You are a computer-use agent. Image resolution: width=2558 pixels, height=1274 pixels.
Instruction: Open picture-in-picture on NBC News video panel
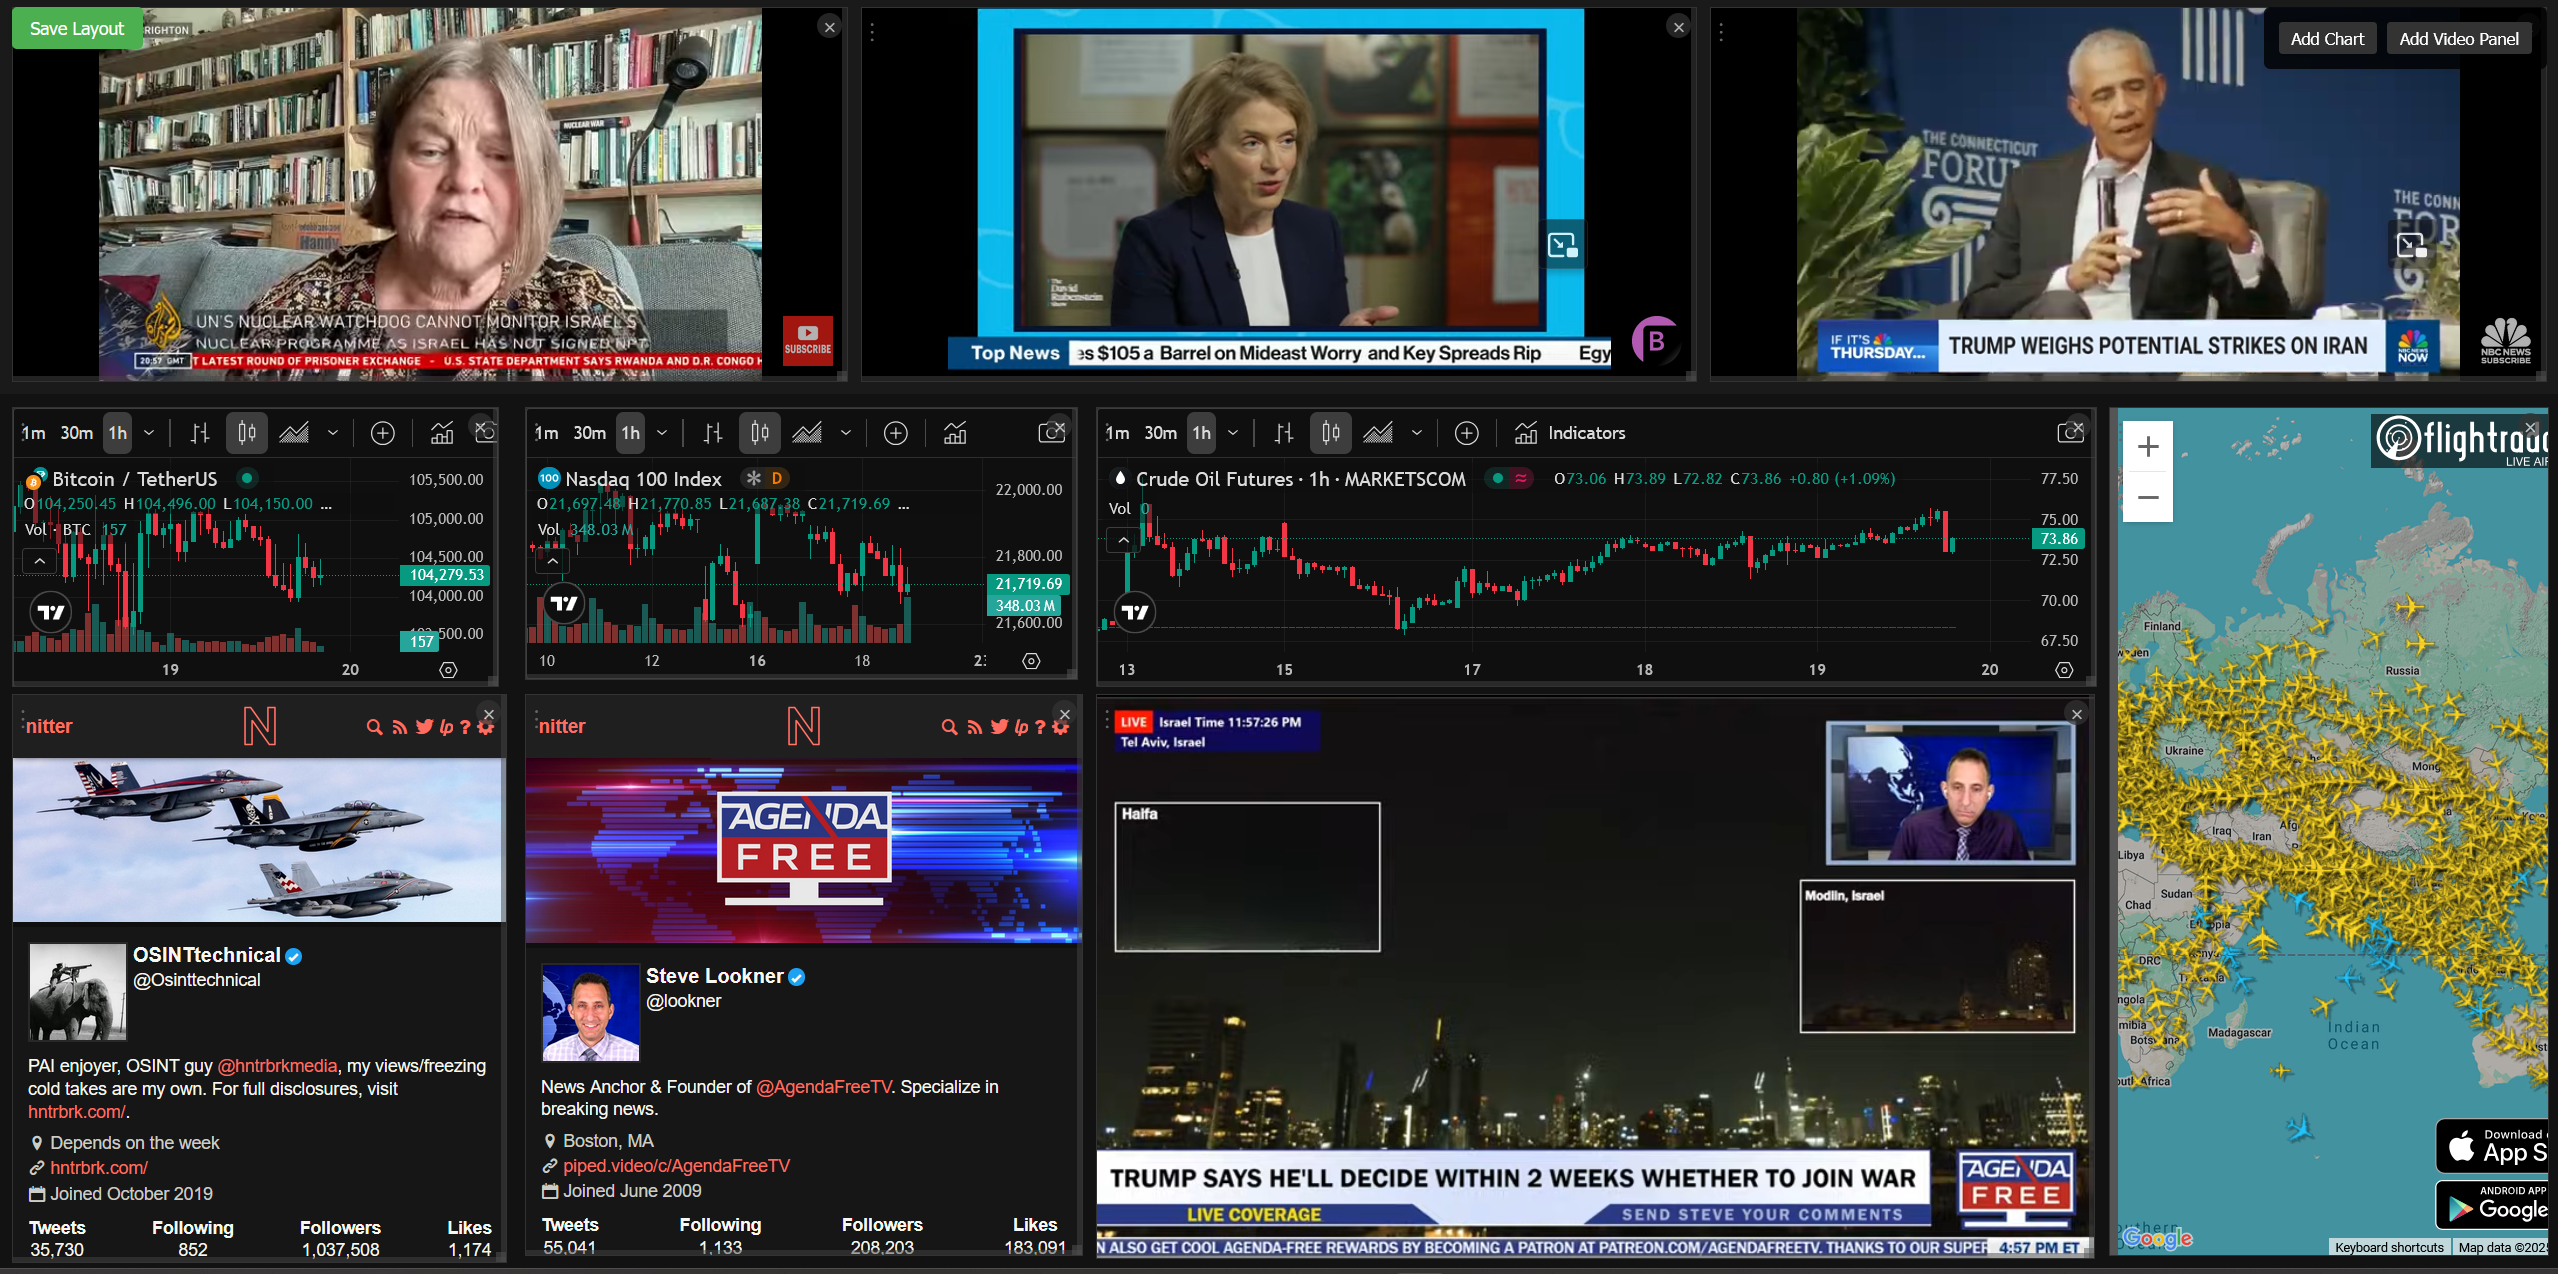[x=2411, y=245]
